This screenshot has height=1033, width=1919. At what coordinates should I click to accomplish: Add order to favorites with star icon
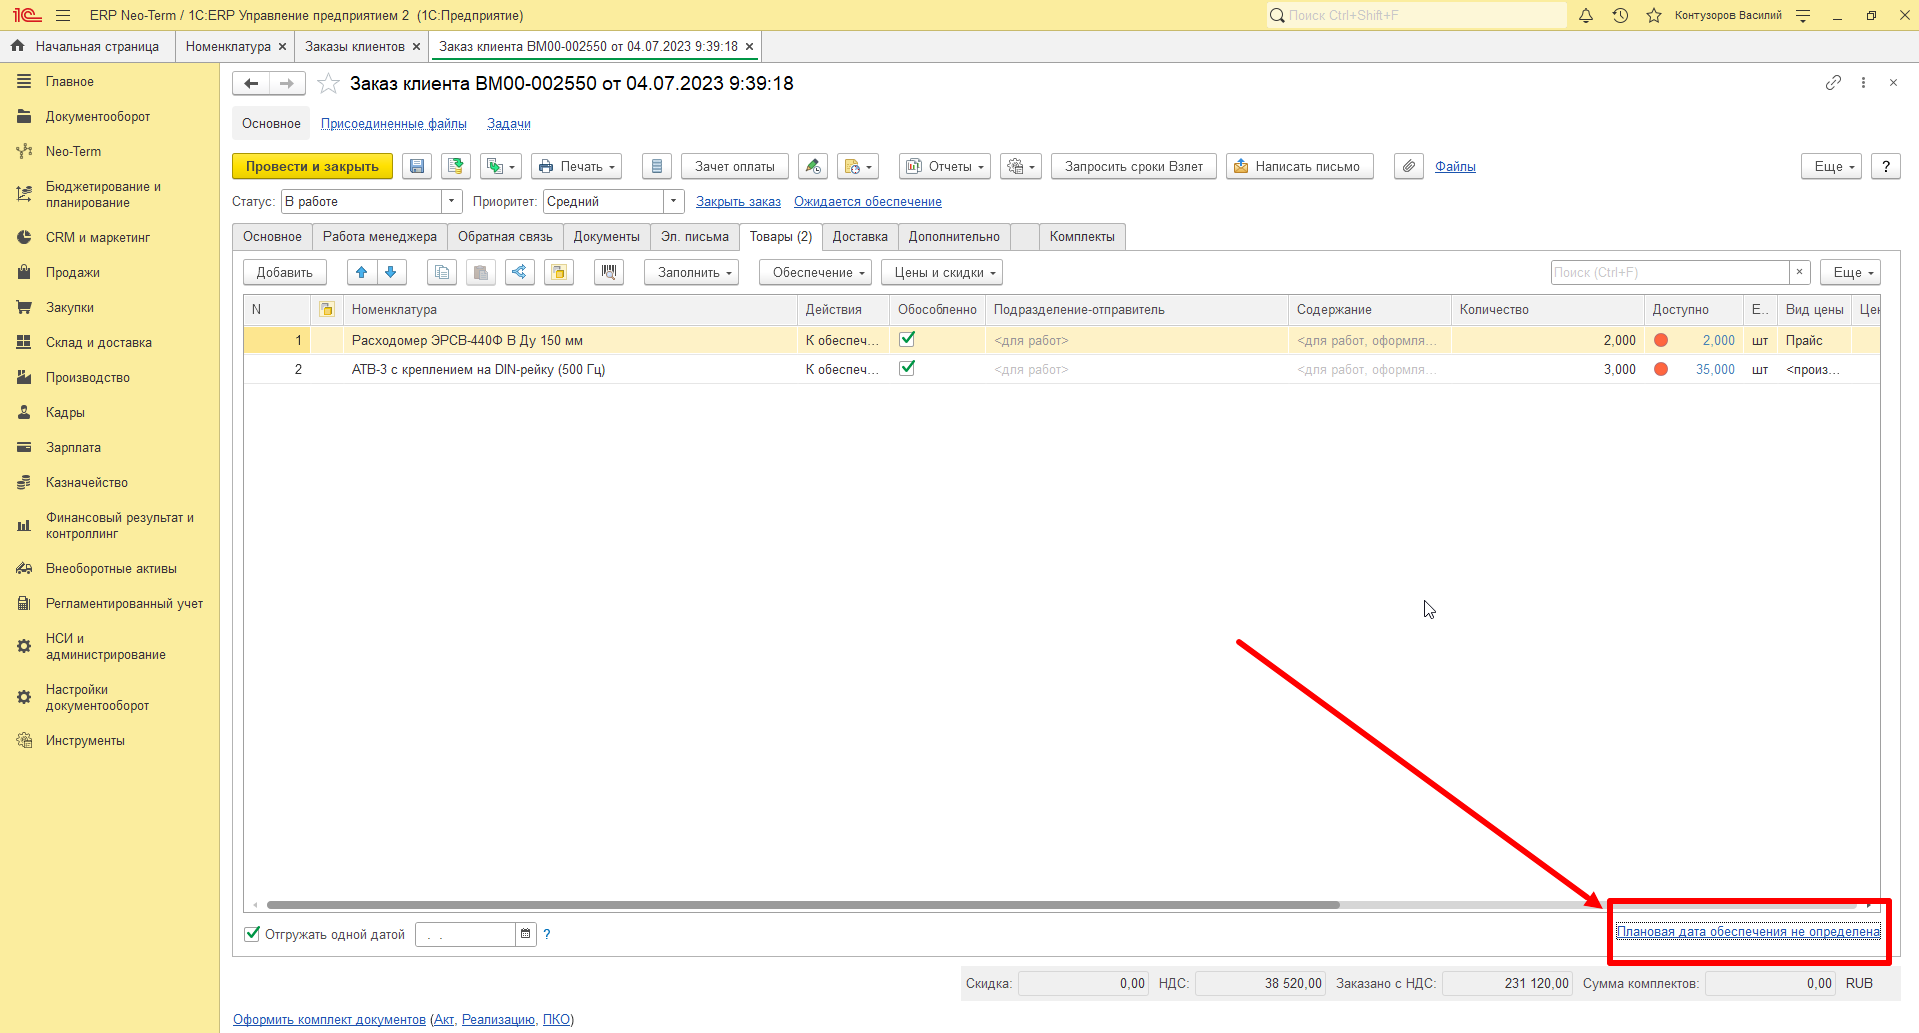coord(328,84)
